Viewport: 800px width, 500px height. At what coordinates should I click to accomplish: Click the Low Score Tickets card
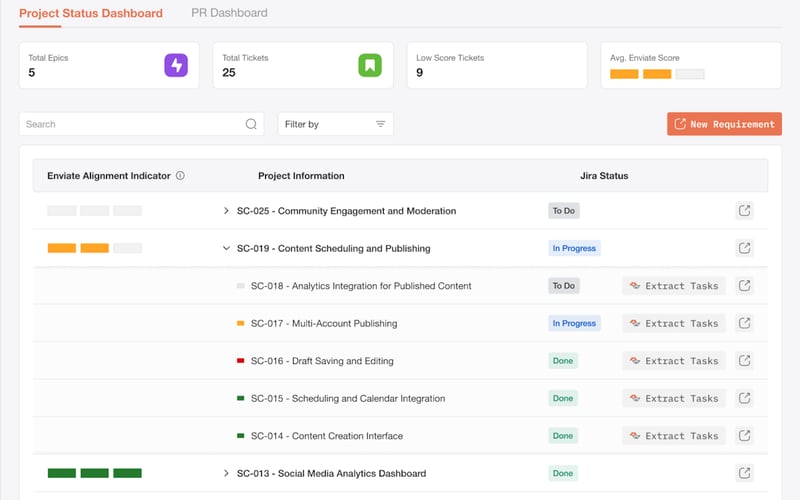click(497, 65)
